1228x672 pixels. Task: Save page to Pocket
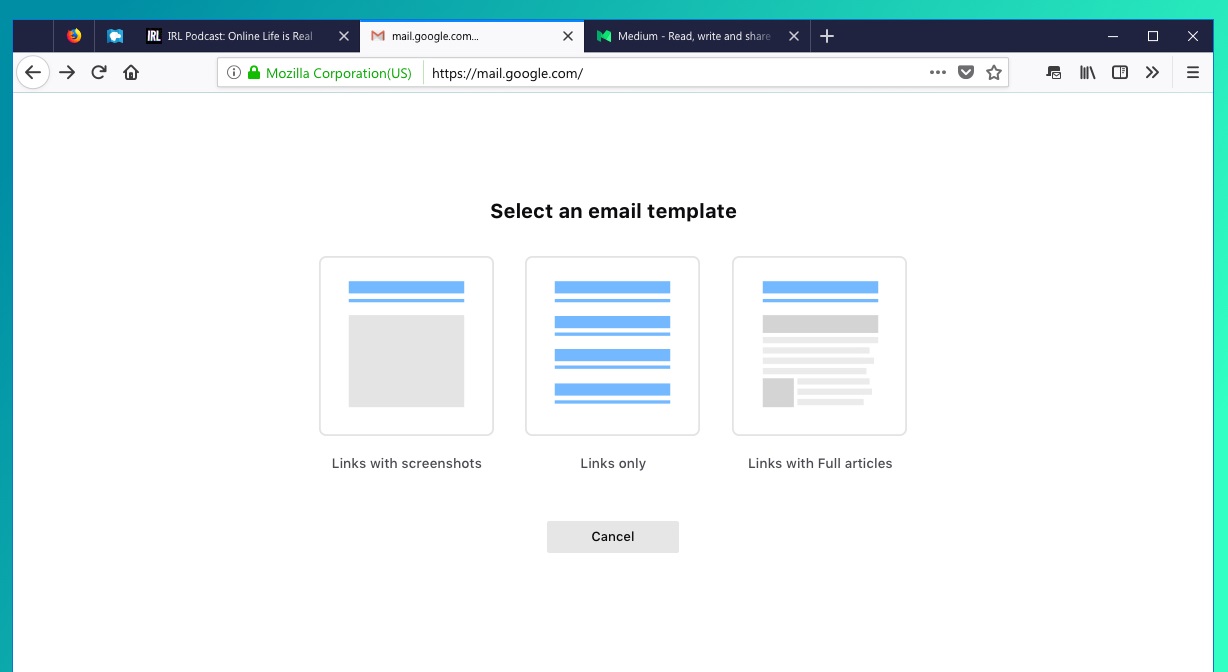pos(966,73)
